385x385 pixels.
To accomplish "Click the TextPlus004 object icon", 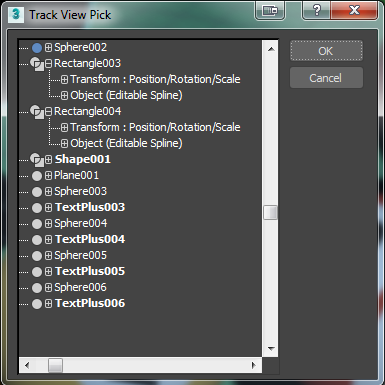I will [x=37, y=240].
